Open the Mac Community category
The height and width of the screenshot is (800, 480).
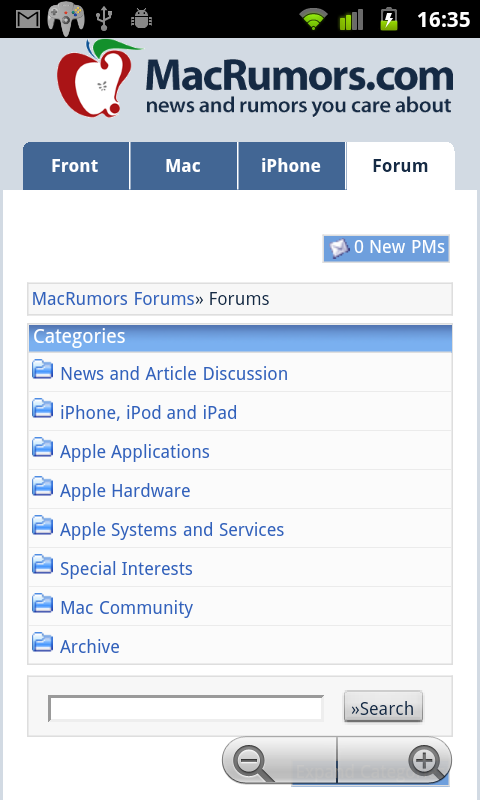pos(127,608)
